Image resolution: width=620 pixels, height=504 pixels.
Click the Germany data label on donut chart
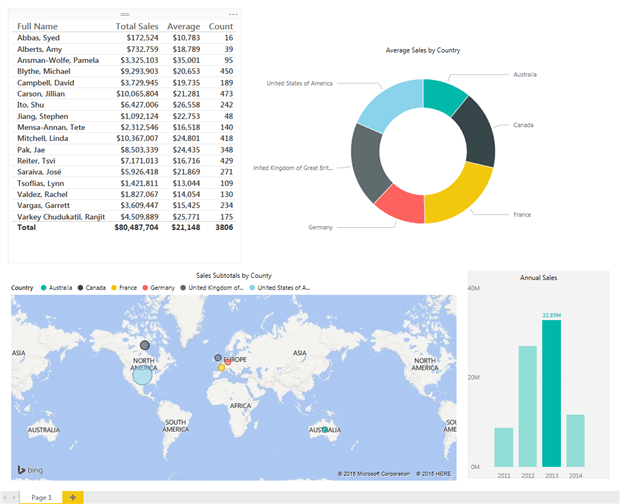pos(320,227)
